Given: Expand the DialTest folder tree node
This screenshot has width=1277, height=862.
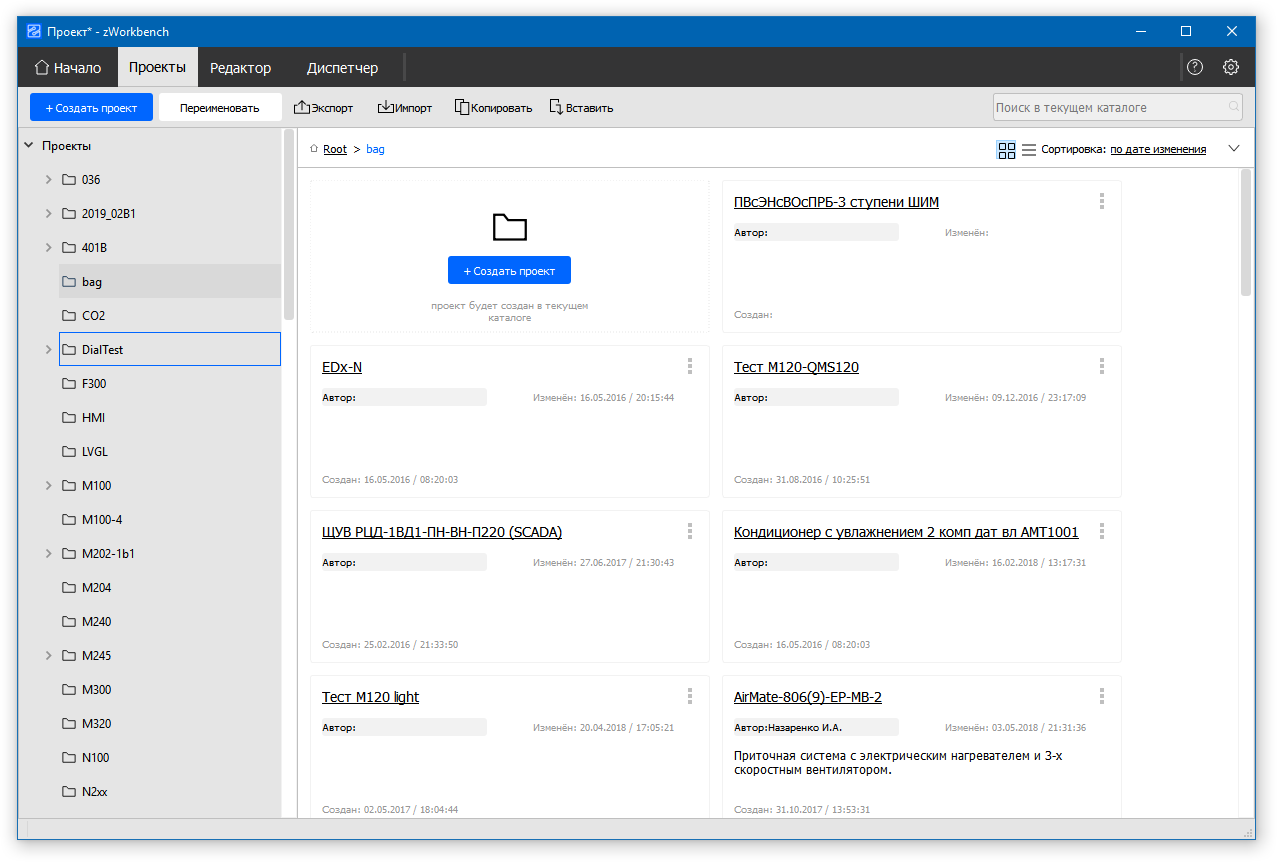Looking at the screenshot, I should pos(48,350).
